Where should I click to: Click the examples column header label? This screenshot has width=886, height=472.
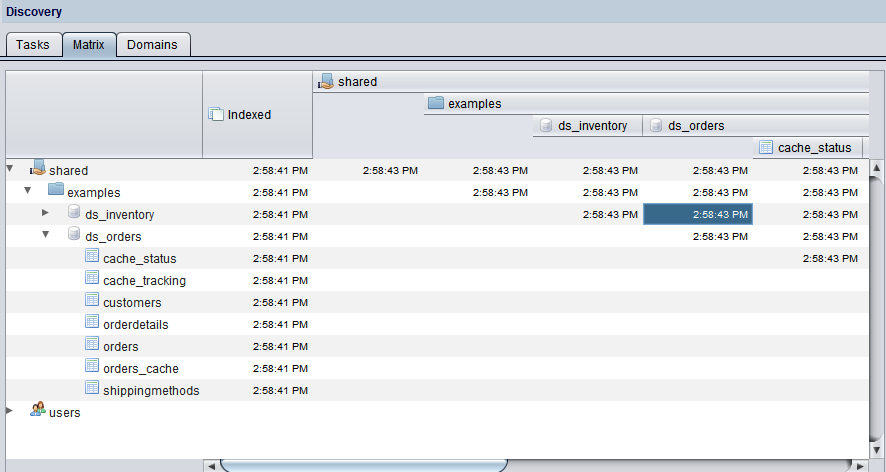pyautogui.click(x=475, y=104)
